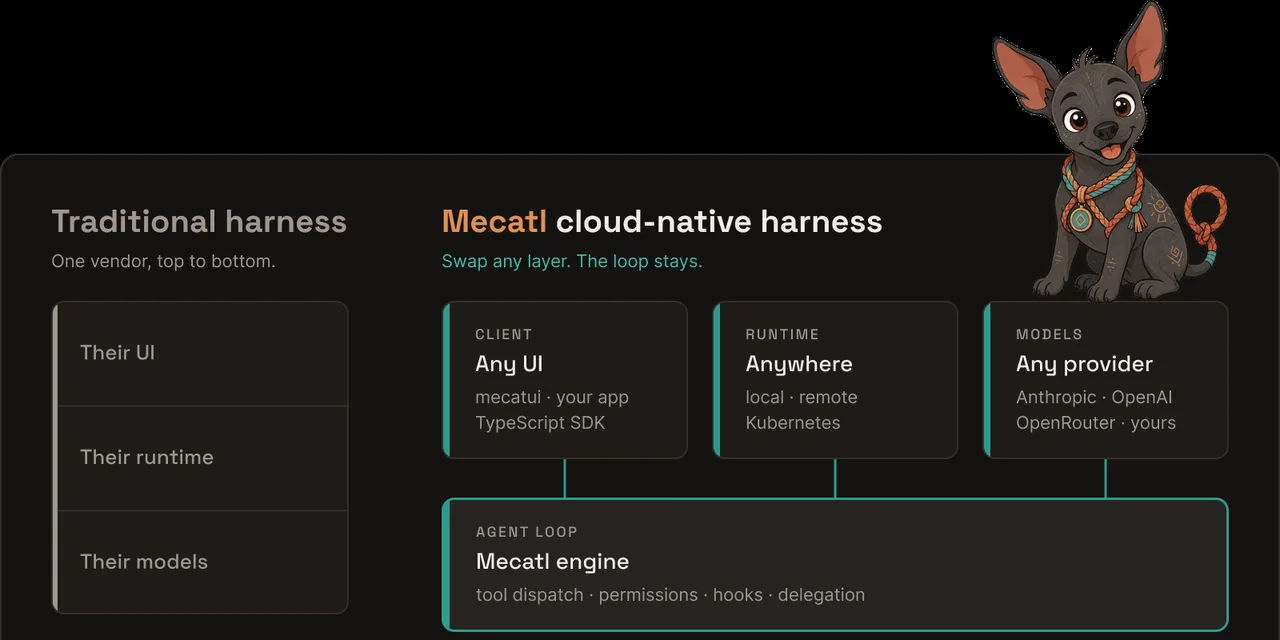Viewport: 1280px width, 640px height.
Task: Click the "AGENT LOOP" label
Action: (527, 532)
